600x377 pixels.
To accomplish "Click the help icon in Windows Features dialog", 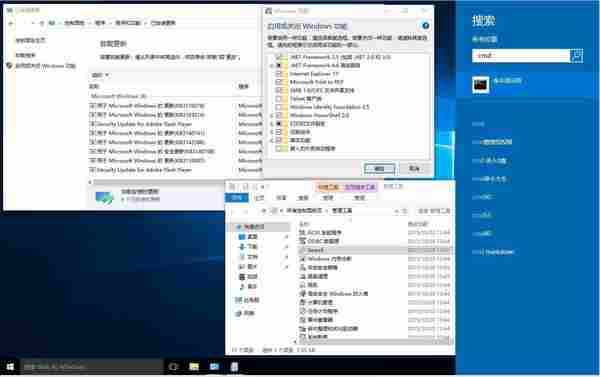I will tap(425, 26).
